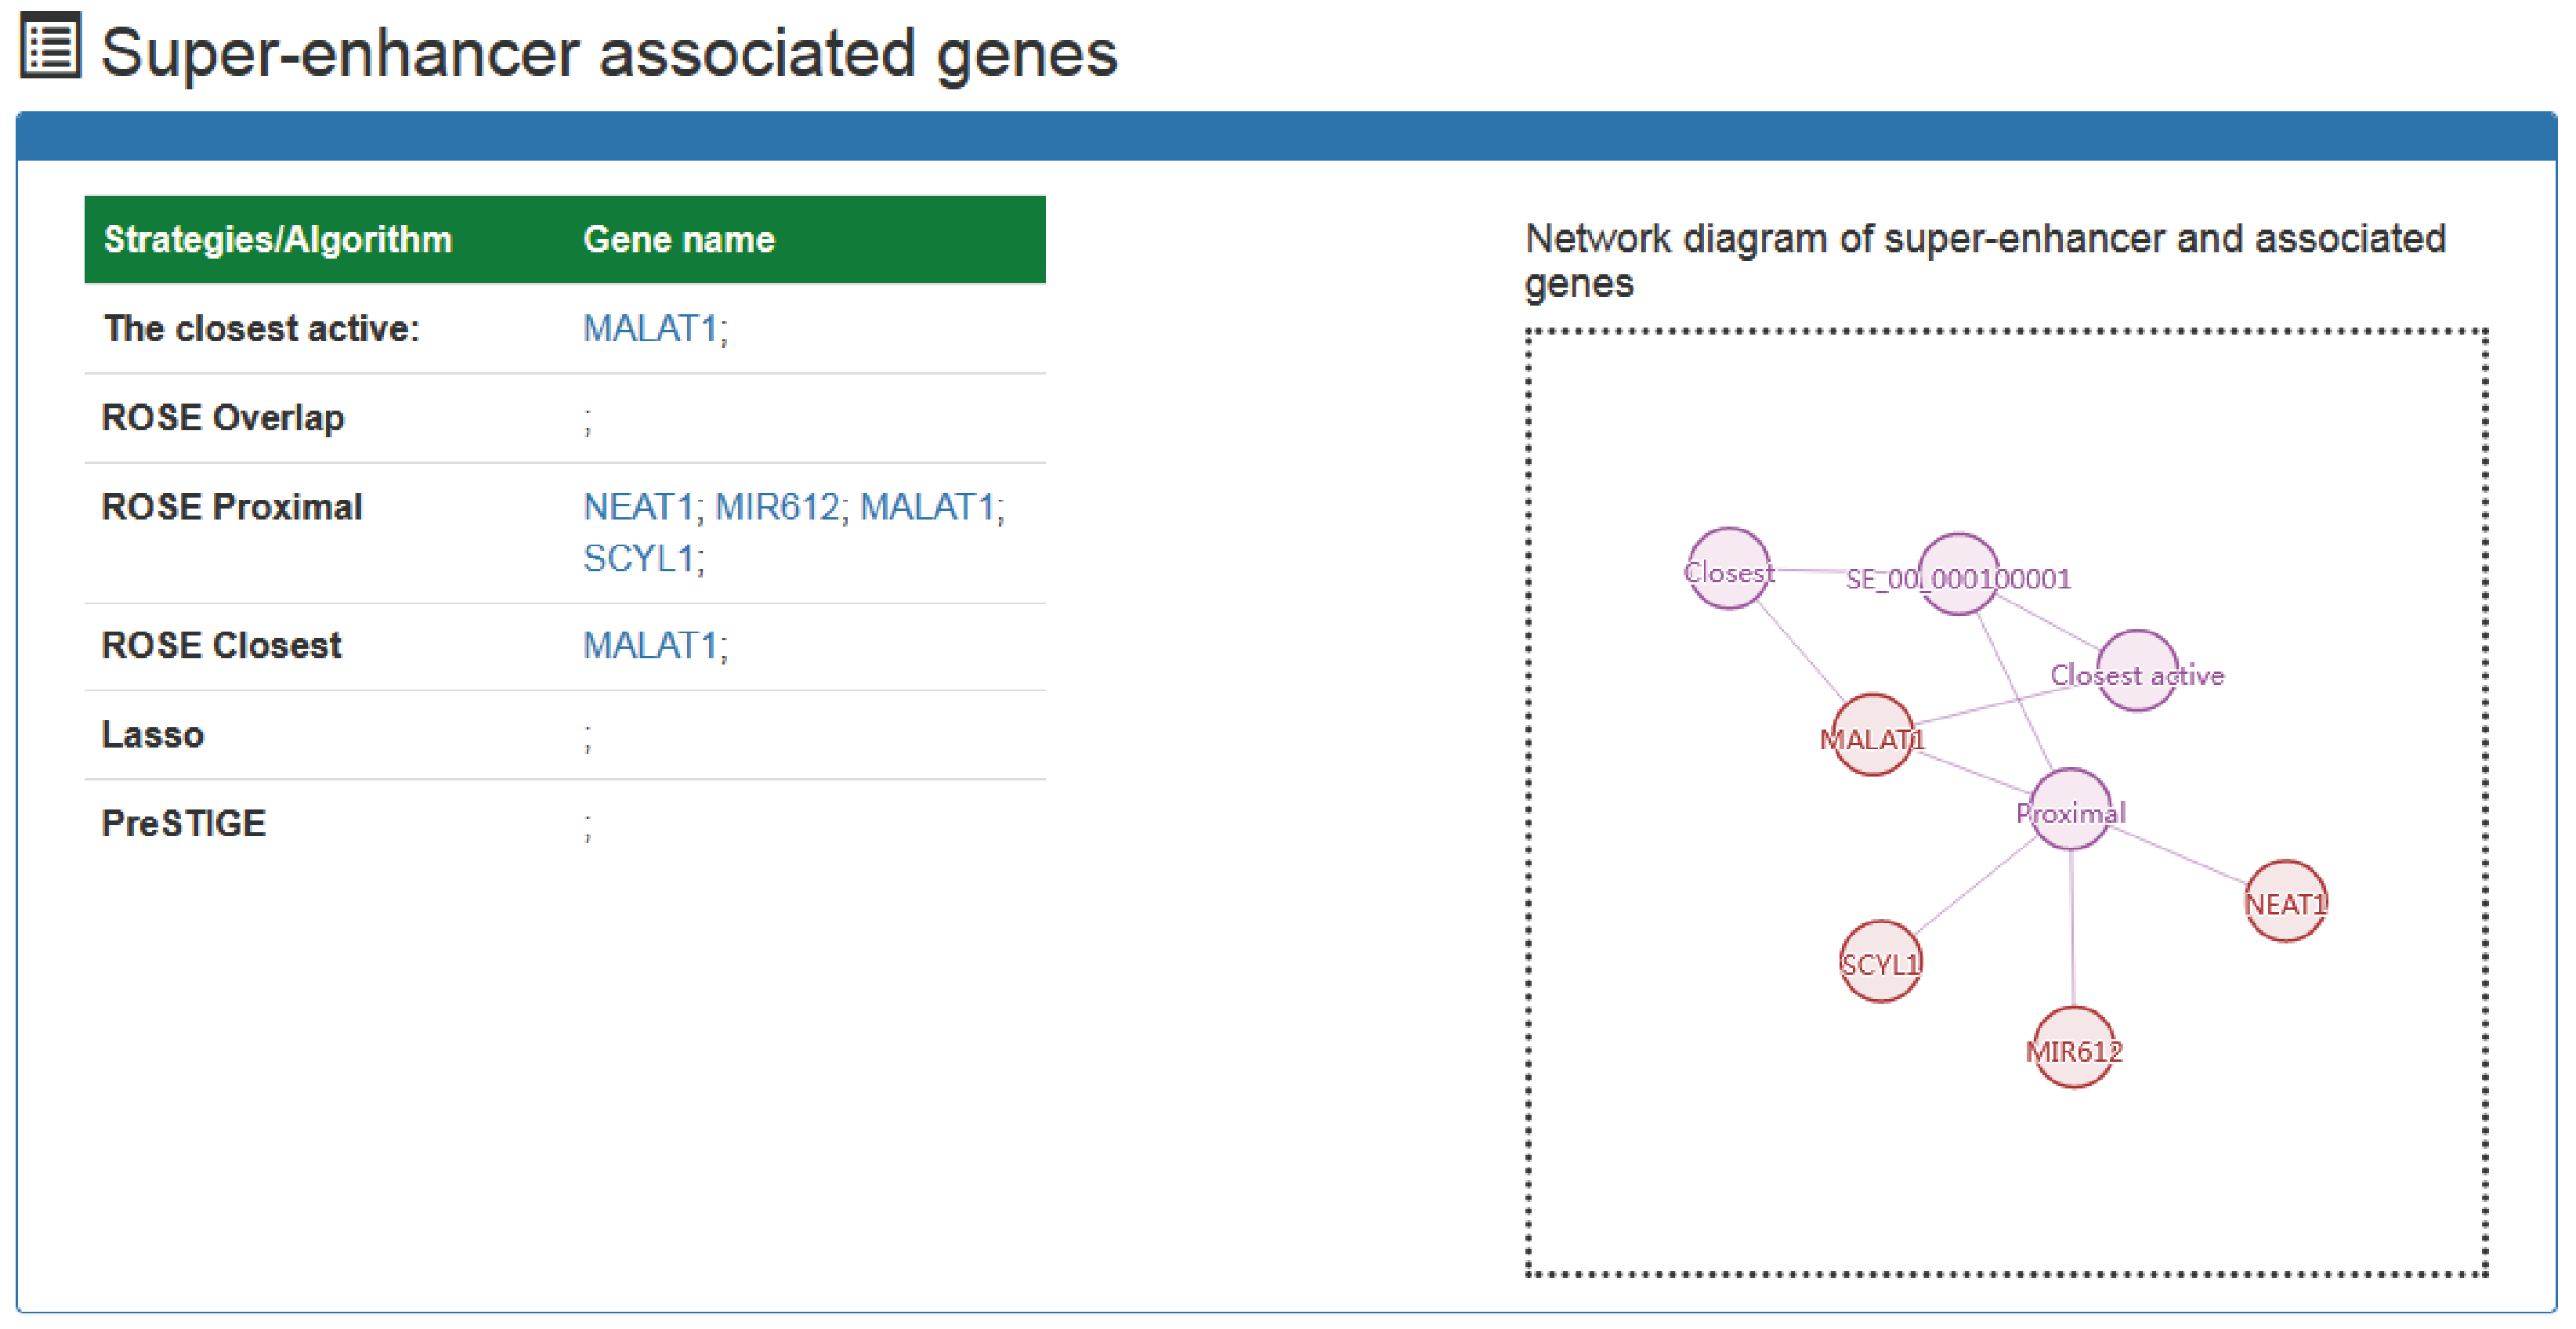Open MALAT1 link in closest active row
The height and width of the screenshot is (1329, 2576).
point(650,328)
